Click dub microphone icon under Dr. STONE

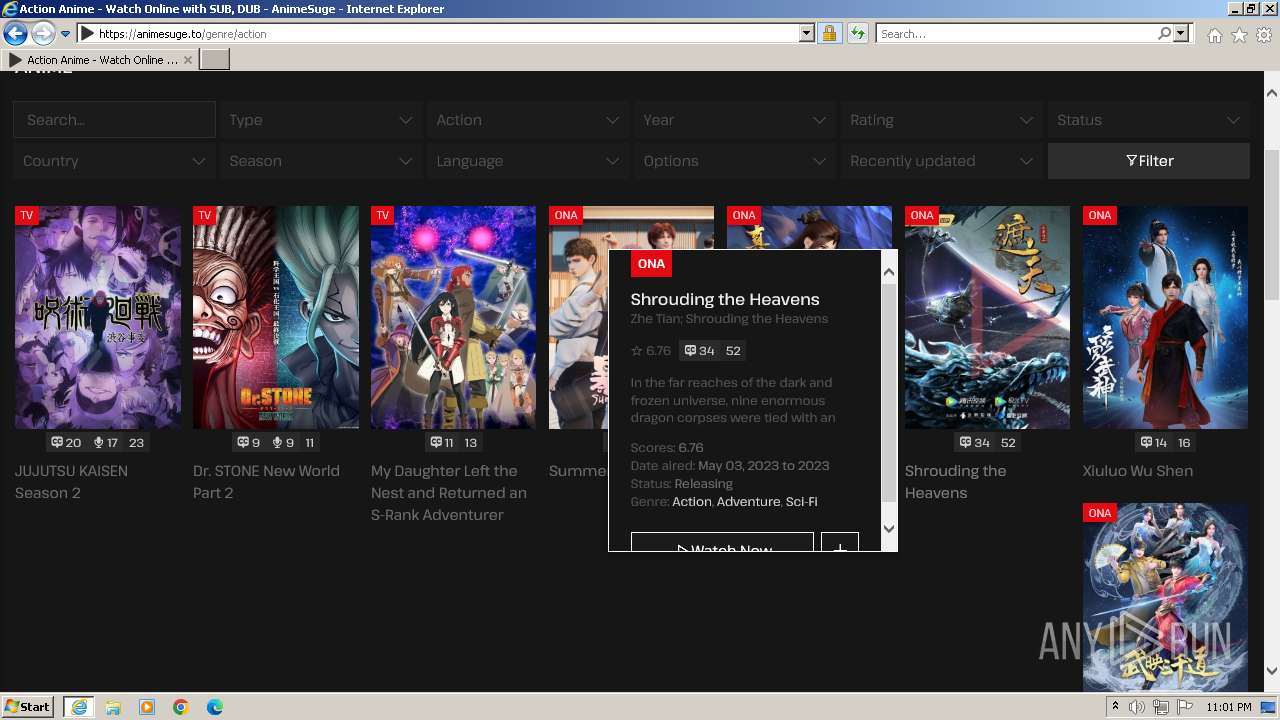click(x=277, y=442)
